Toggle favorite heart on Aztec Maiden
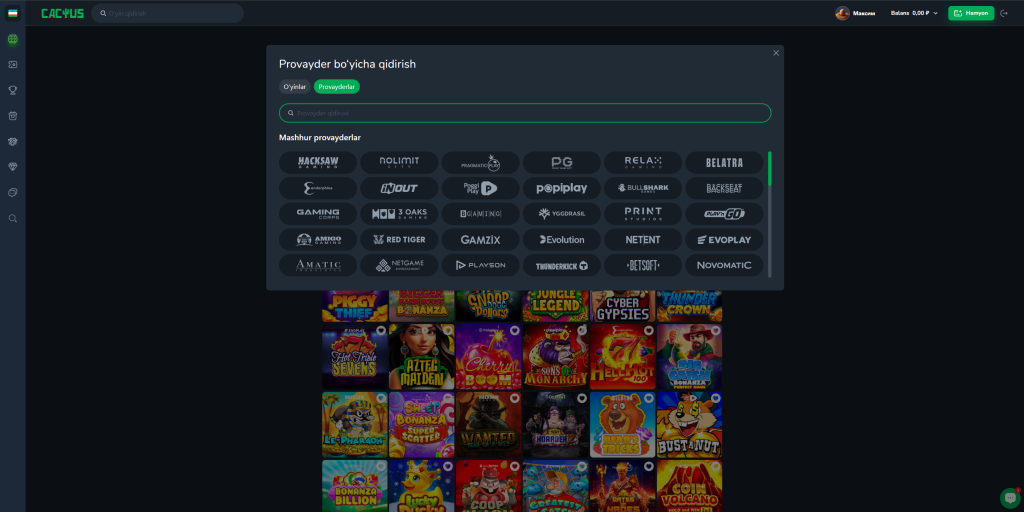 pyautogui.click(x=447, y=330)
